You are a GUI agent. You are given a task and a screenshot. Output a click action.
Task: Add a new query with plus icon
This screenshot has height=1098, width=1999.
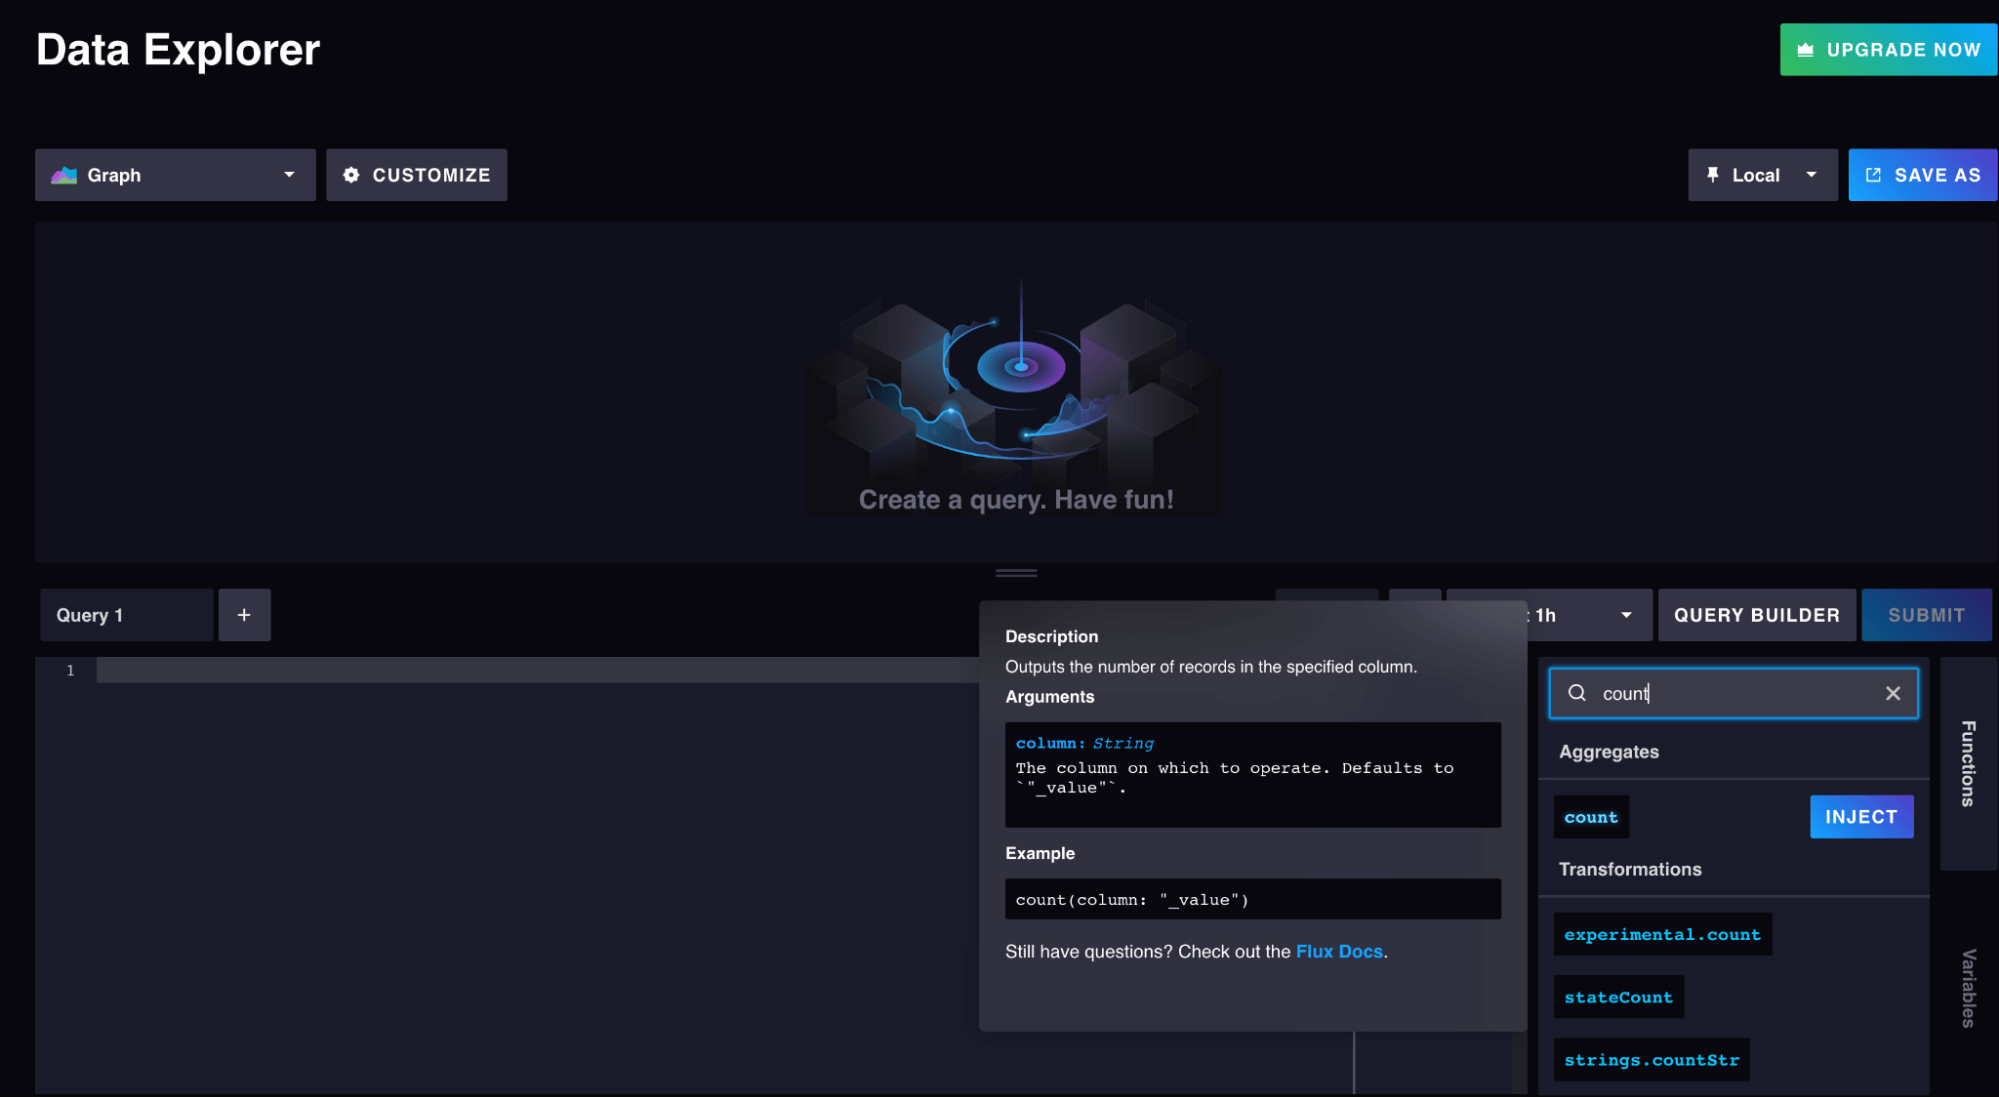click(244, 615)
